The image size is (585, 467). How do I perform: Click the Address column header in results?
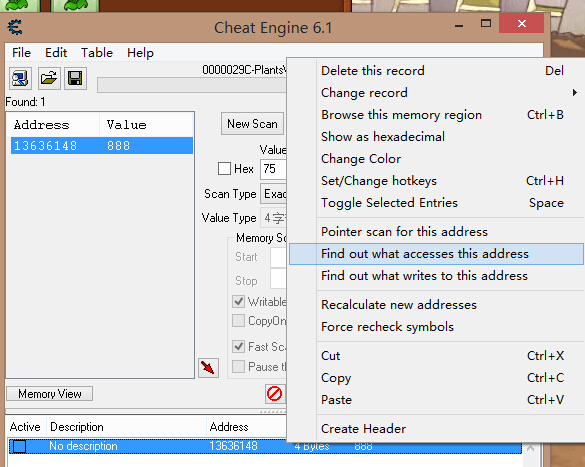pyautogui.click(x=54, y=125)
